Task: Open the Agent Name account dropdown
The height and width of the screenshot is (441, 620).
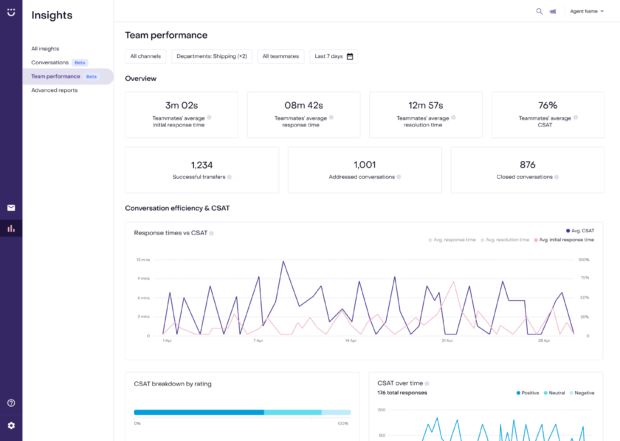Action: point(587,11)
